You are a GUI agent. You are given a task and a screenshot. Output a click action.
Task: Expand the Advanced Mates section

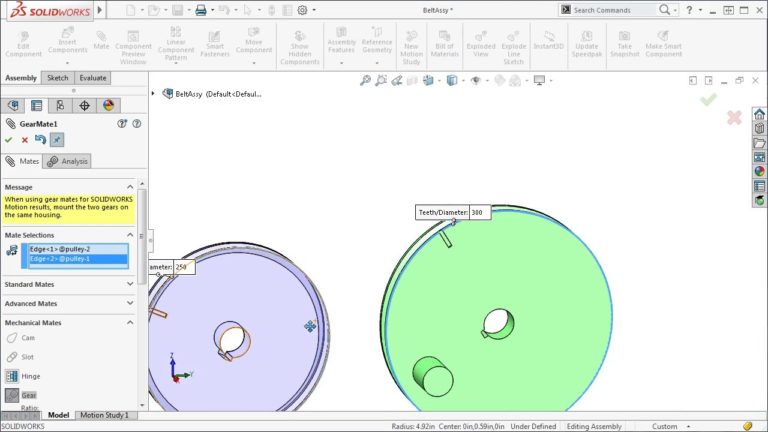(x=130, y=303)
